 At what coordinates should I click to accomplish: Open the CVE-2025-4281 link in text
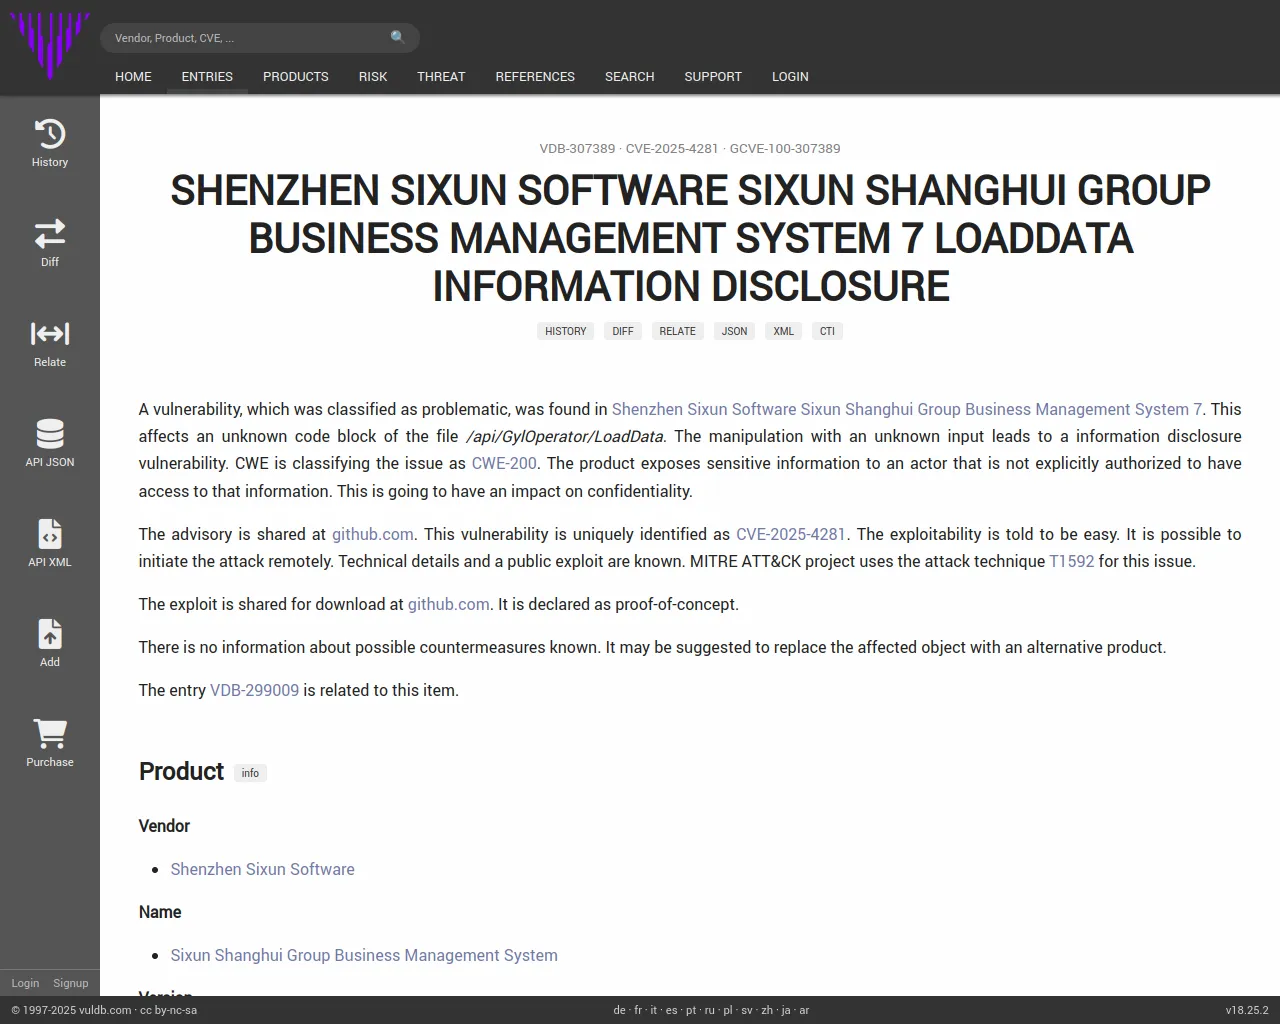(x=791, y=534)
